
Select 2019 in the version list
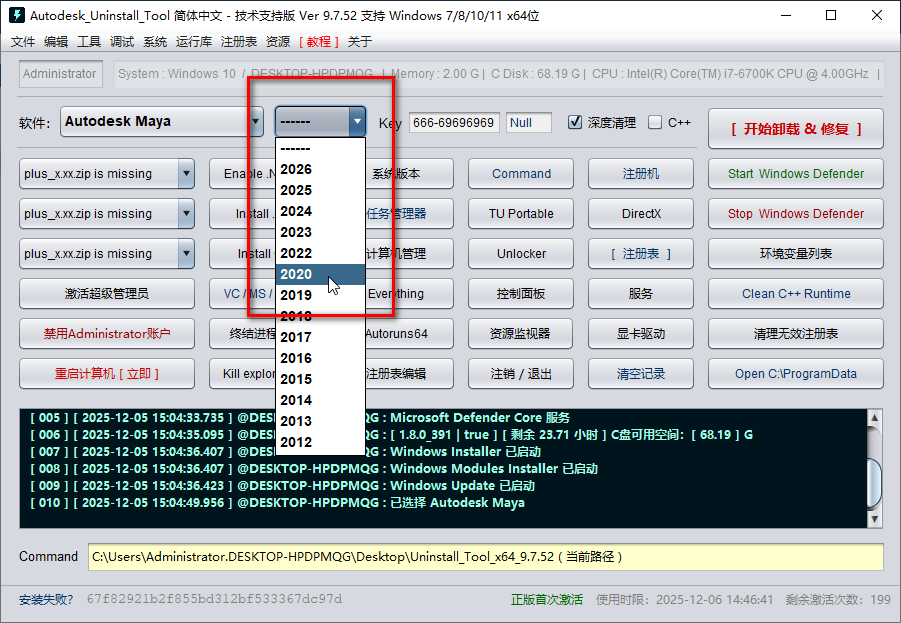(320, 295)
